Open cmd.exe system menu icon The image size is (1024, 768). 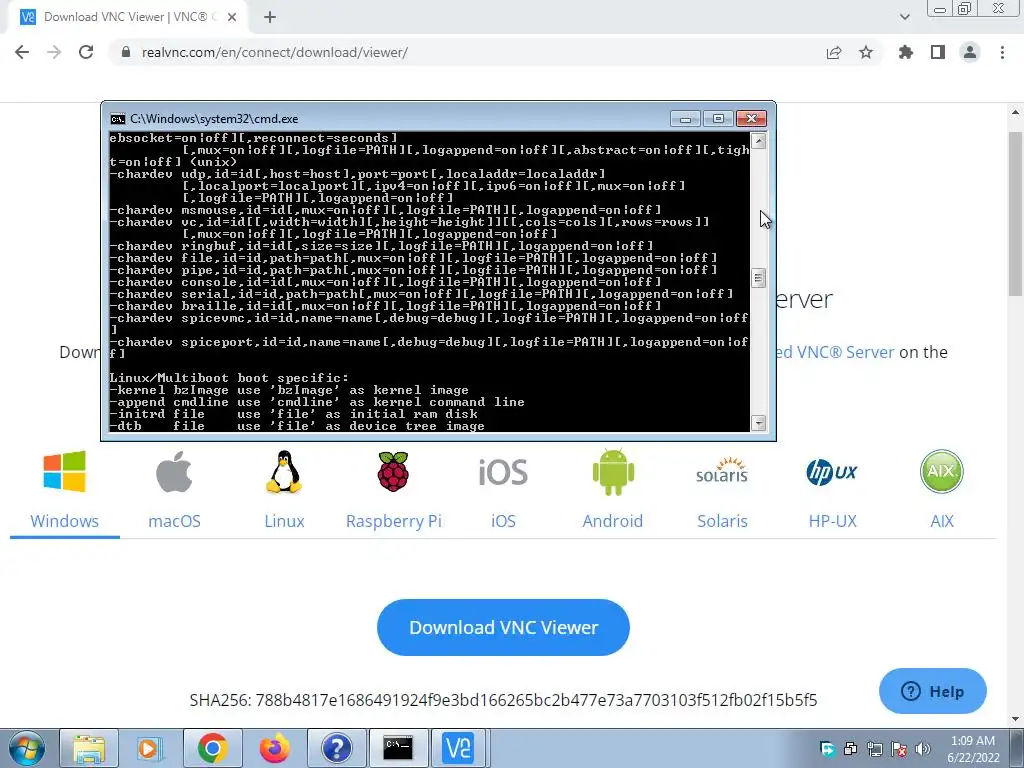pos(118,119)
